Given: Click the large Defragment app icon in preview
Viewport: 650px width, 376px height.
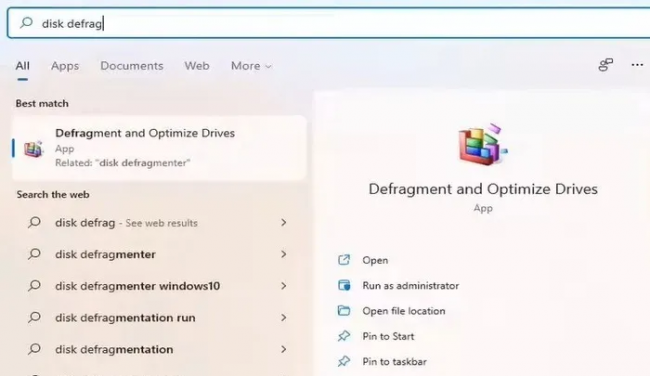Looking at the screenshot, I should (x=483, y=144).
